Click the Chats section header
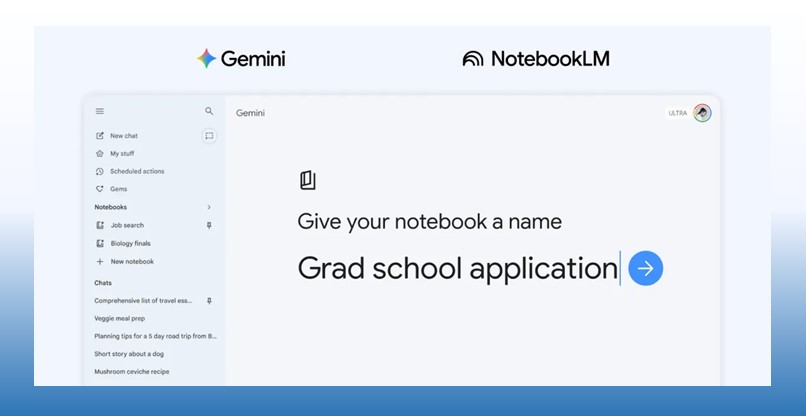This screenshot has width=806, height=416. [103, 283]
